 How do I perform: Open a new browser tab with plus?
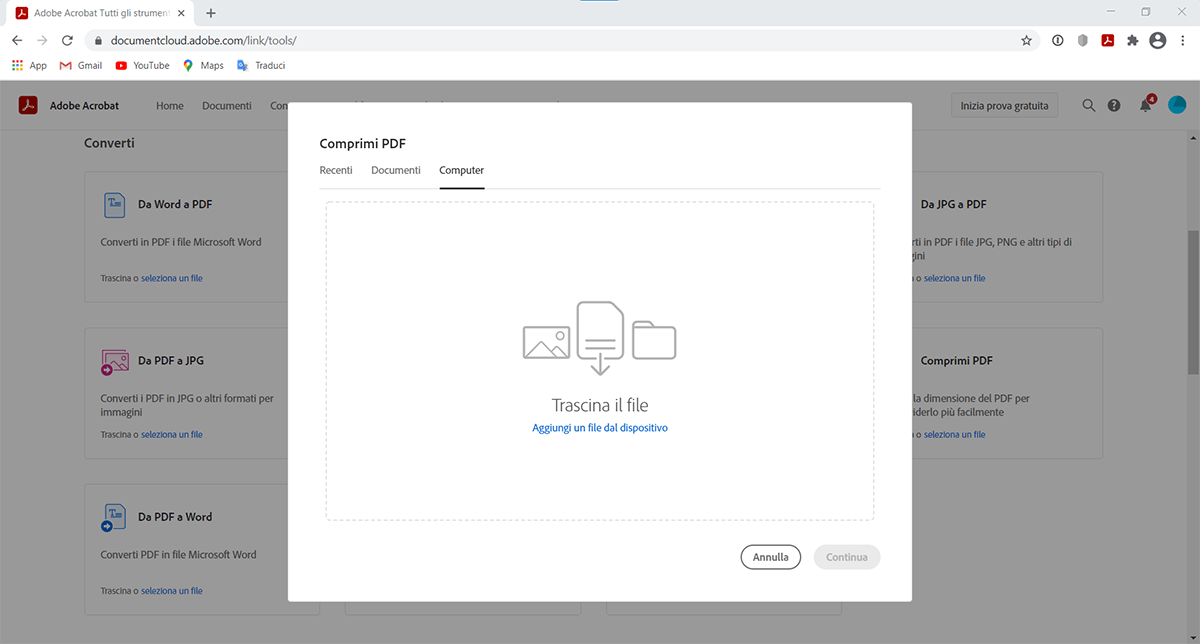click(211, 13)
